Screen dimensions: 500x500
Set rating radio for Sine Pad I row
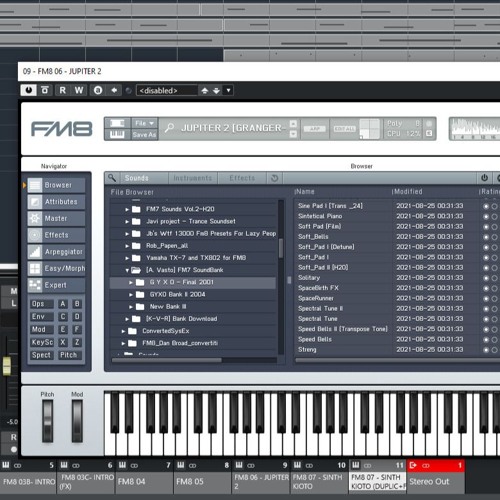(x=486, y=206)
